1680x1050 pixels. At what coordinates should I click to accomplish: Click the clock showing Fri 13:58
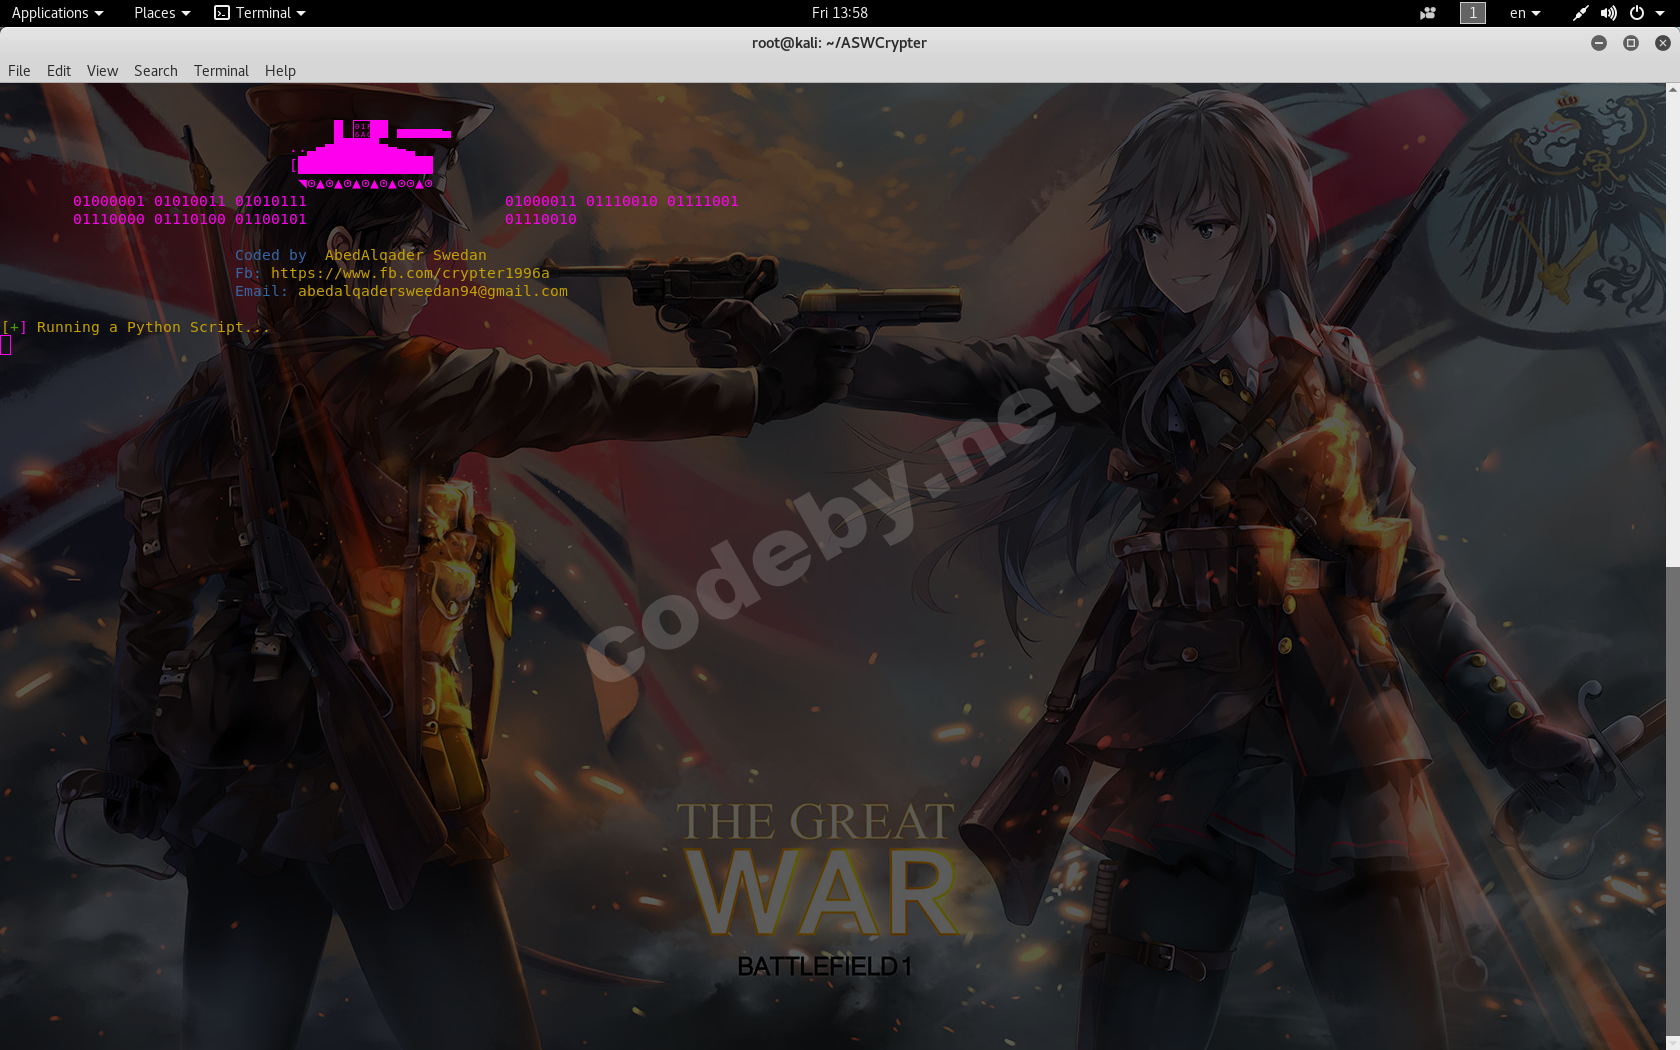tap(840, 13)
